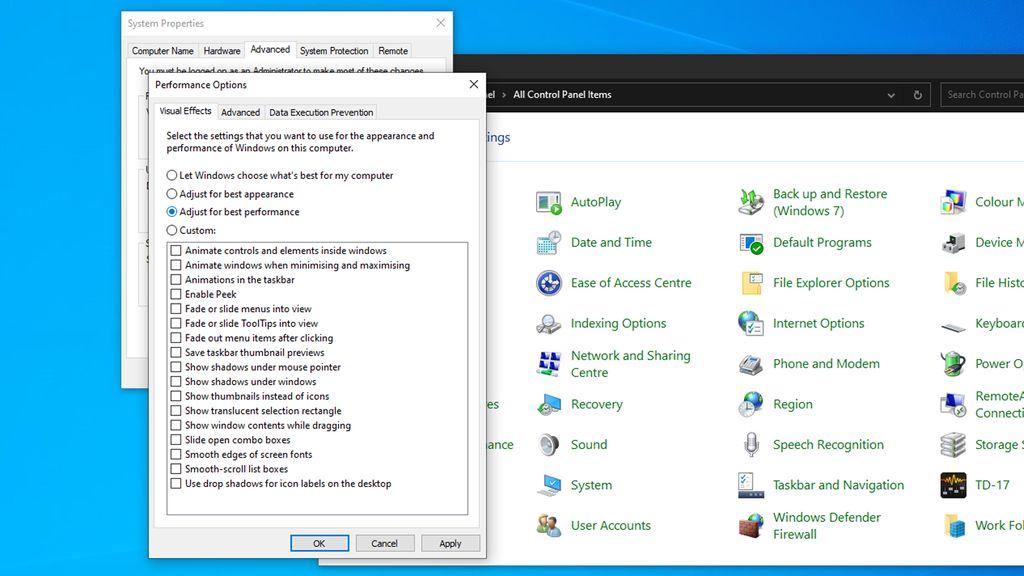Refresh the Control Panel address bar
The width and height of the screenshot is (1024, 576).
(x=918, y=95)
